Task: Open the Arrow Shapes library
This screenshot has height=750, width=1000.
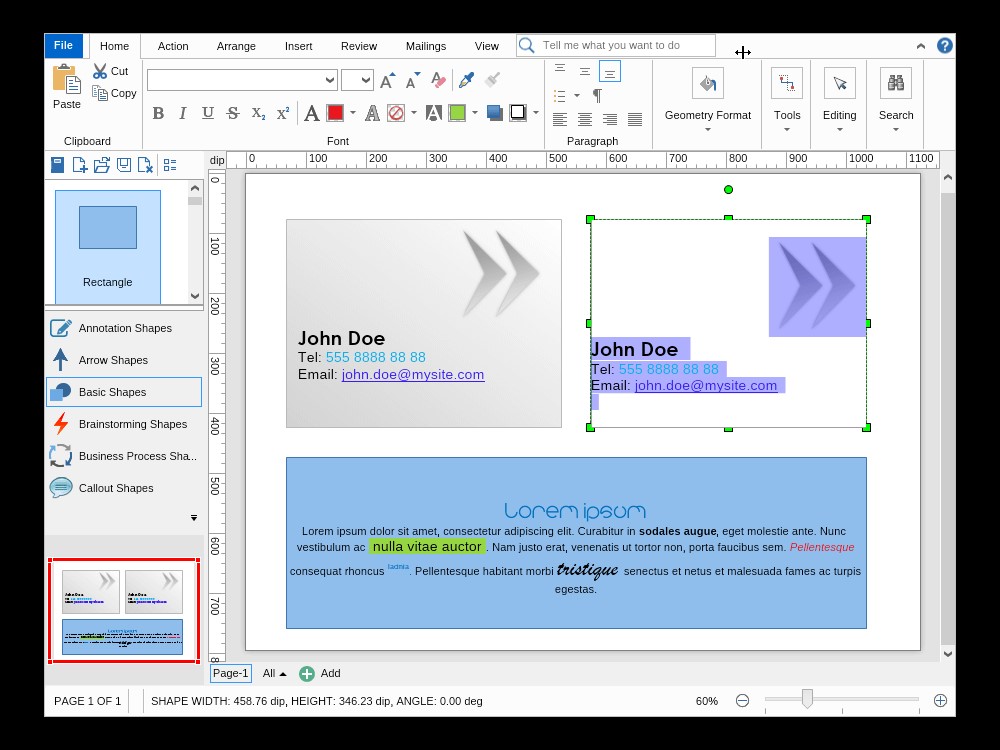Action: pyautogui.click(x=124, y=360)
